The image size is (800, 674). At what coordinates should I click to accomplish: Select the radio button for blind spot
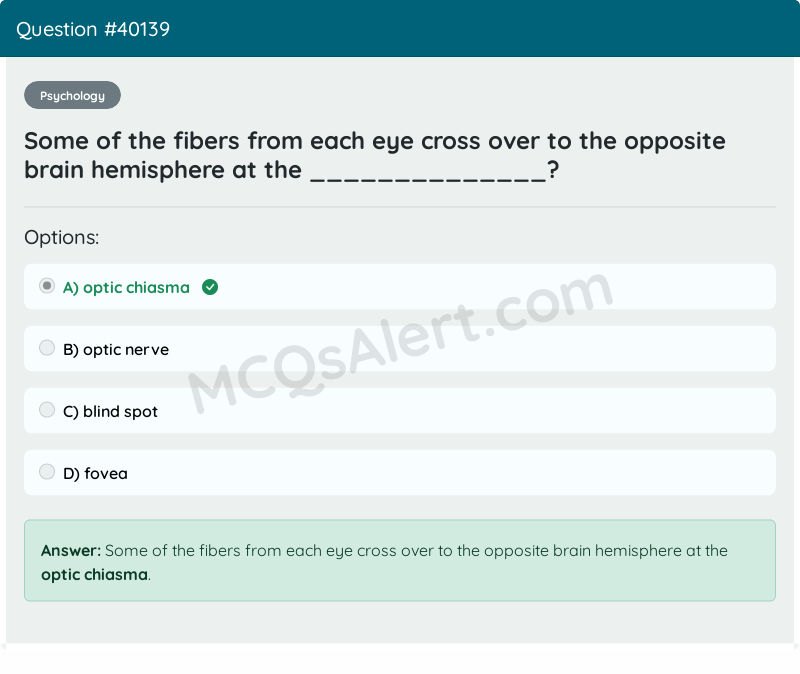click(x=47, y=409)
